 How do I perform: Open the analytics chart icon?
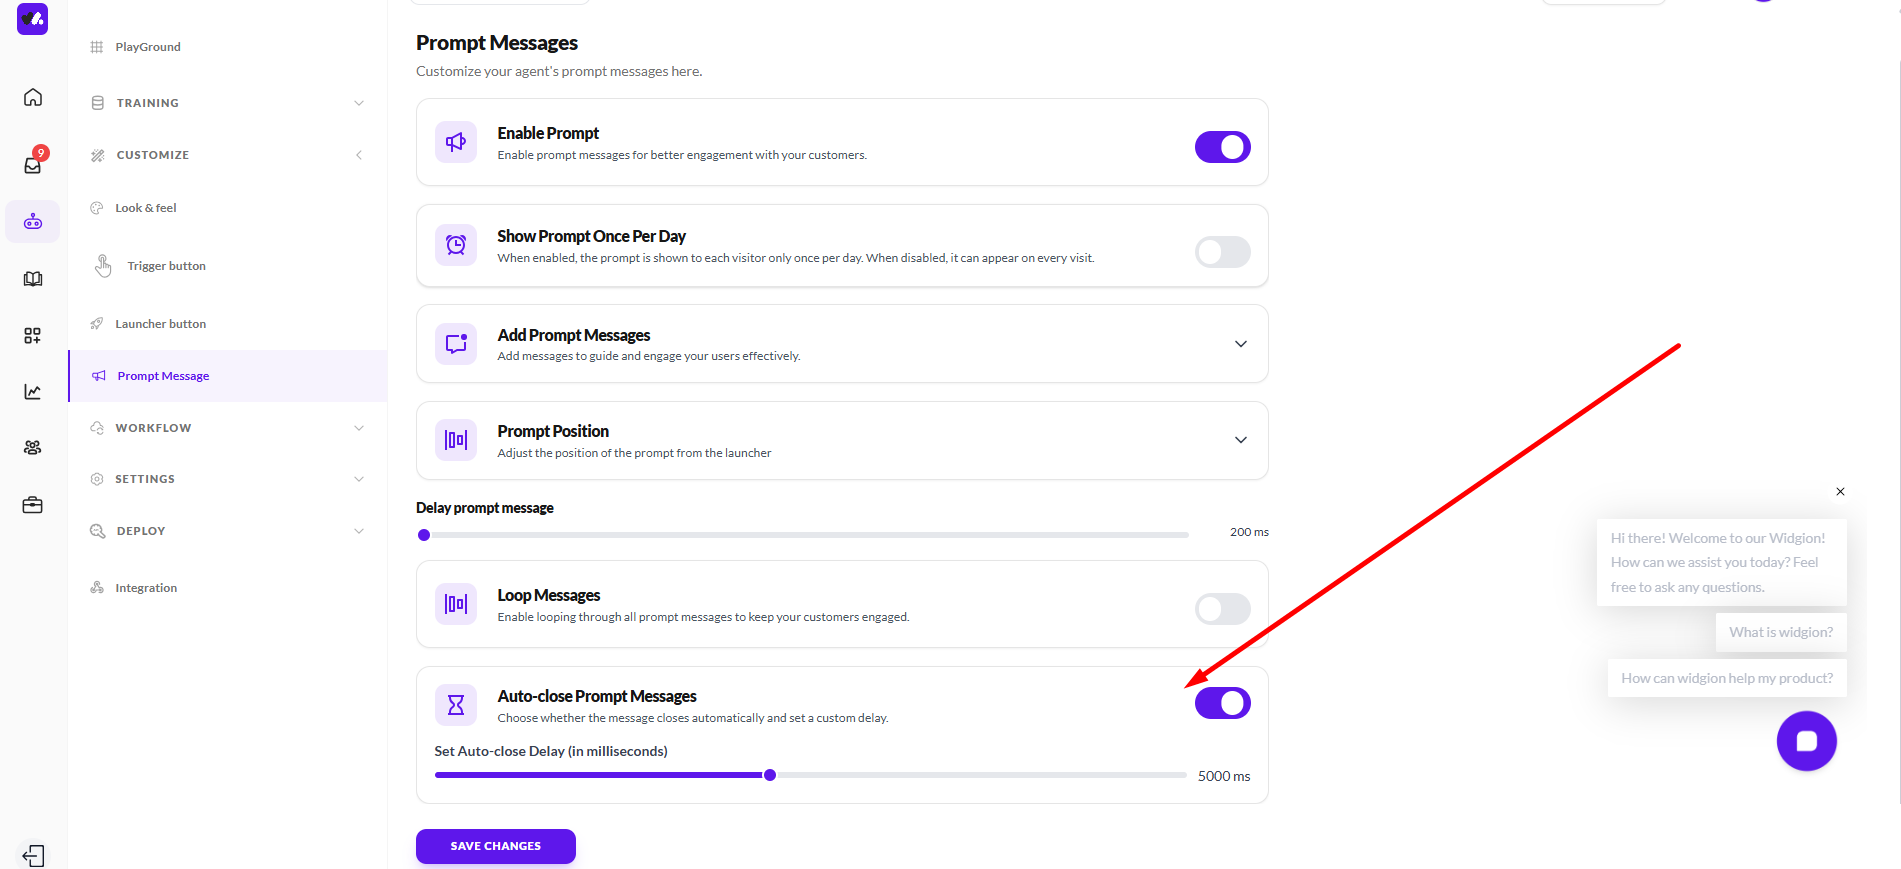pos(33,392)
